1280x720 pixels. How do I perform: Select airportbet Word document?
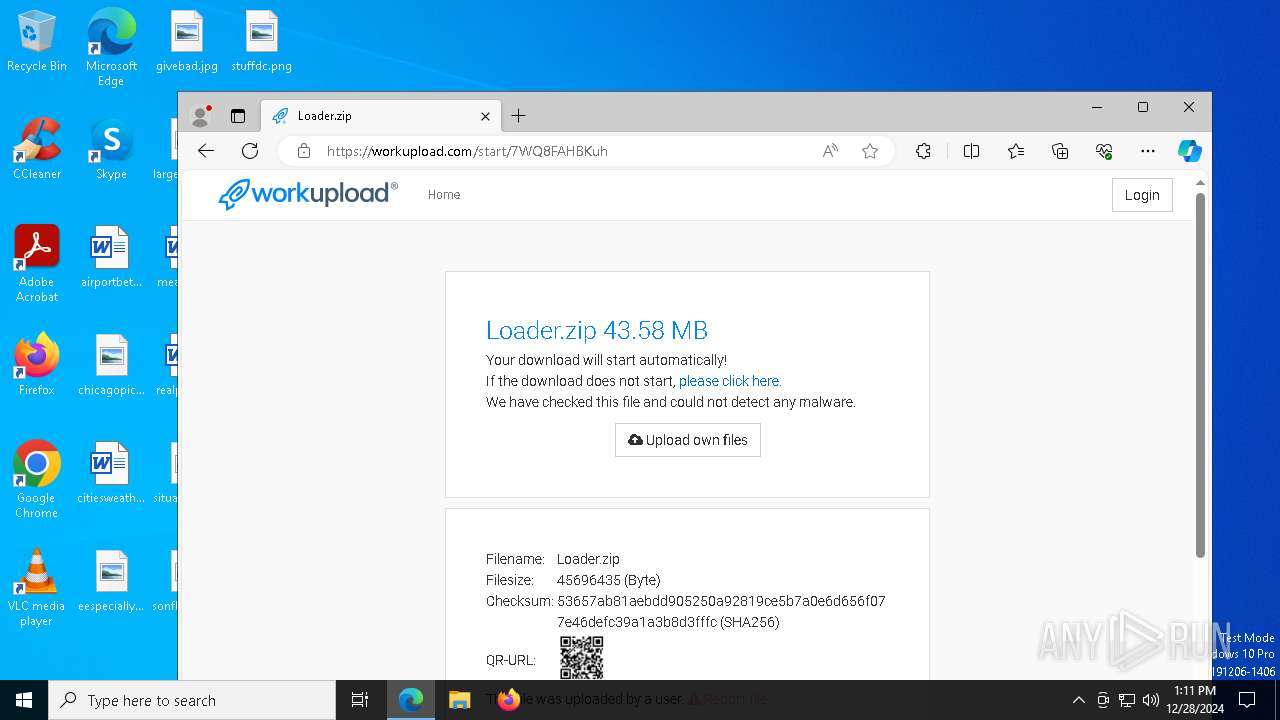(x=111, y=258)
